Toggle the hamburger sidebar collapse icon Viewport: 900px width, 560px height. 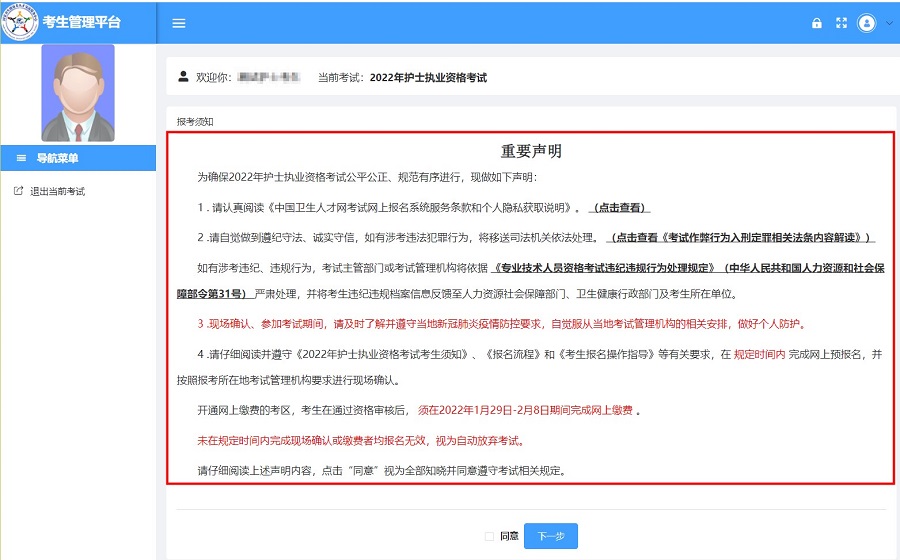coord(179,24)
